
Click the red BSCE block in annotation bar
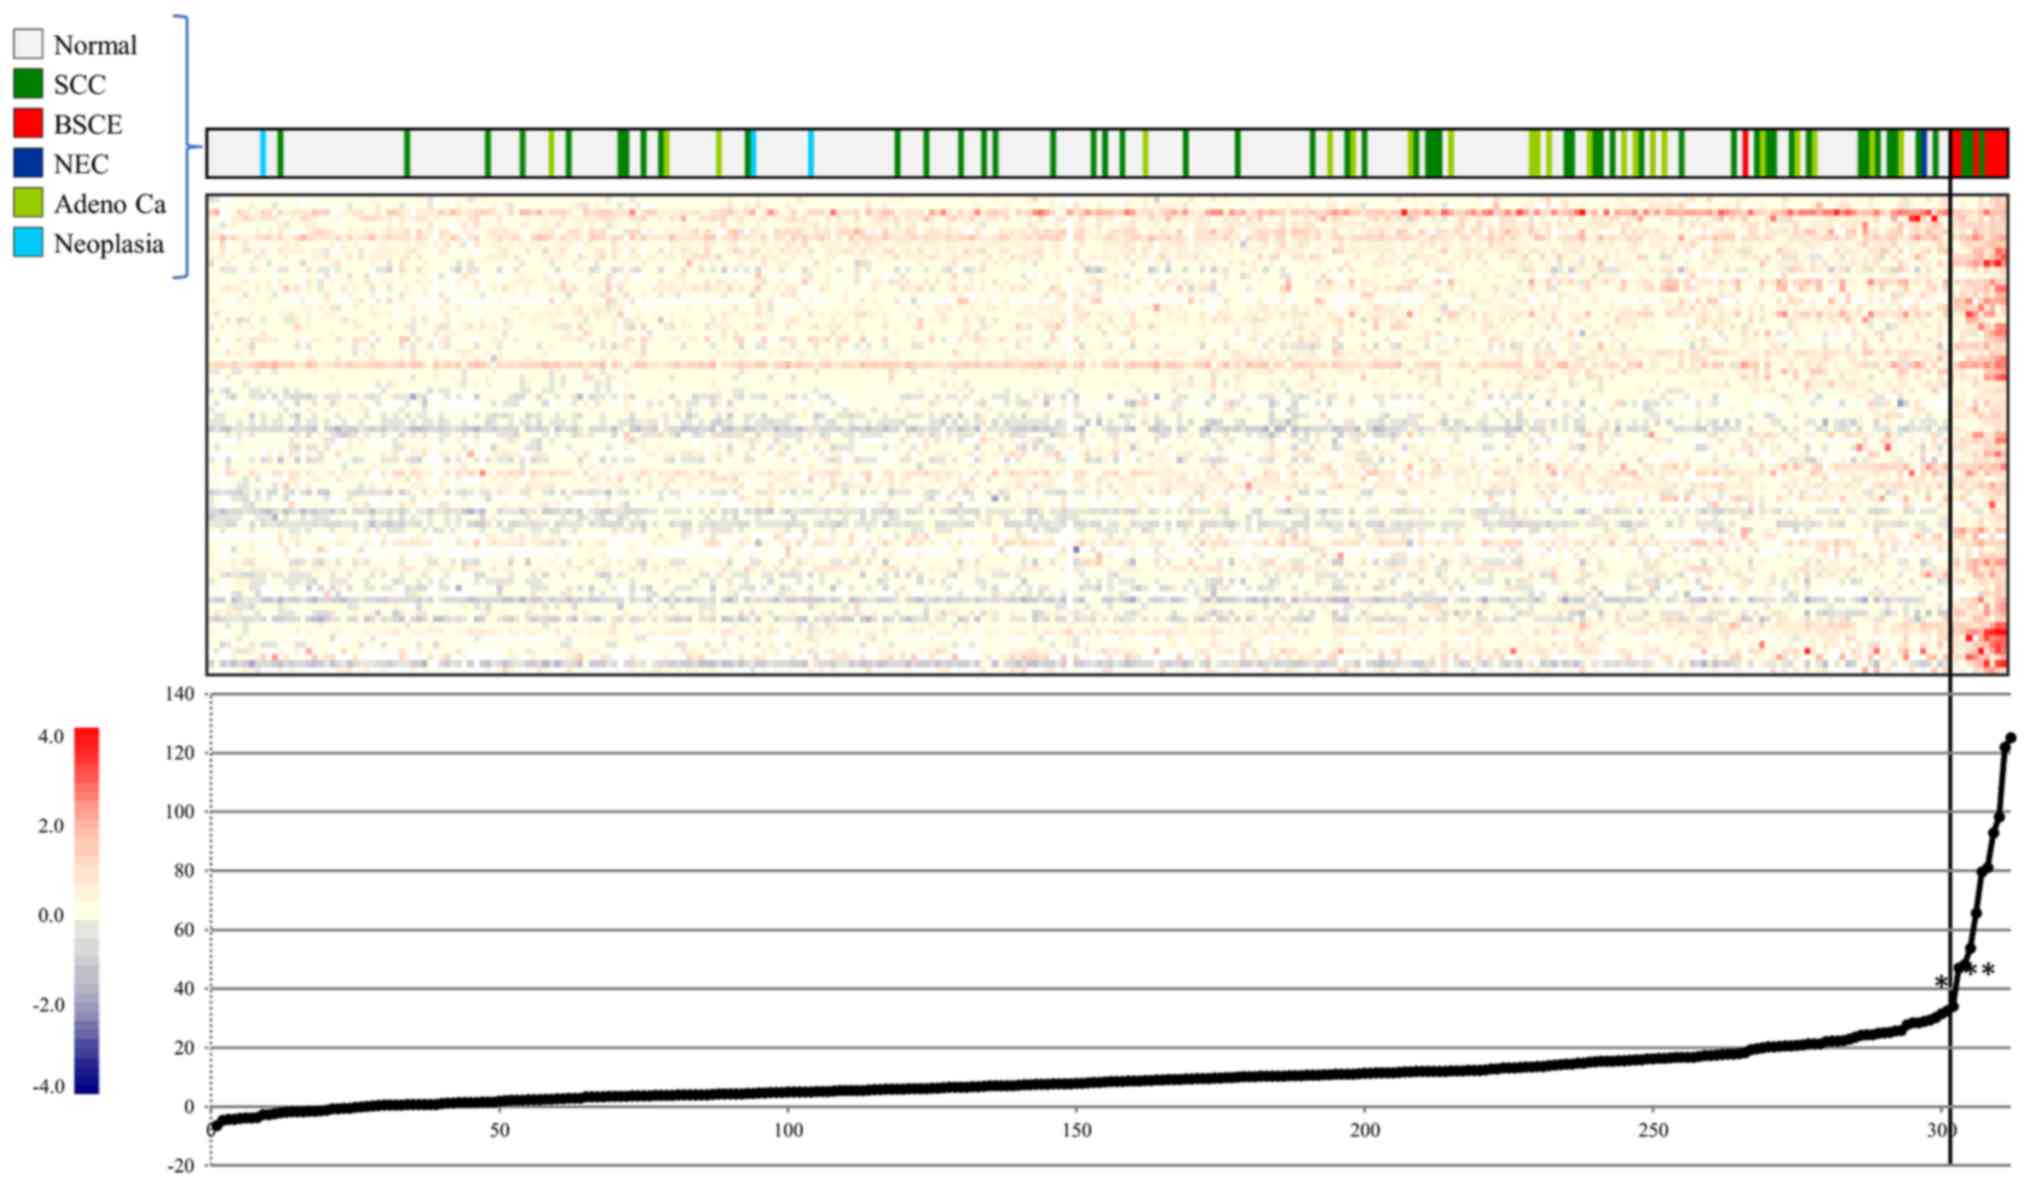[1996, 153]
